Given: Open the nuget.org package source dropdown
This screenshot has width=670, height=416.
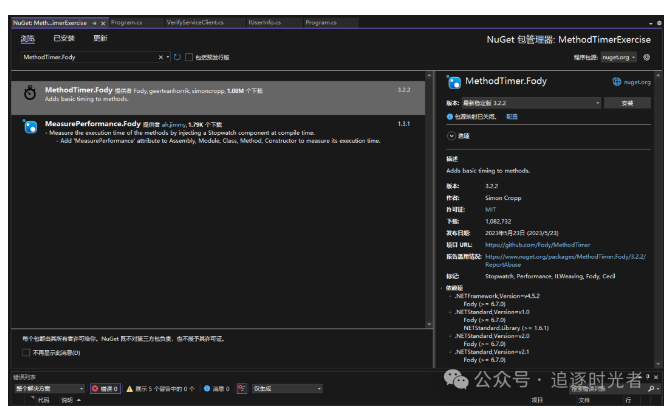Looking at the screenshot, I should point(619,57).
